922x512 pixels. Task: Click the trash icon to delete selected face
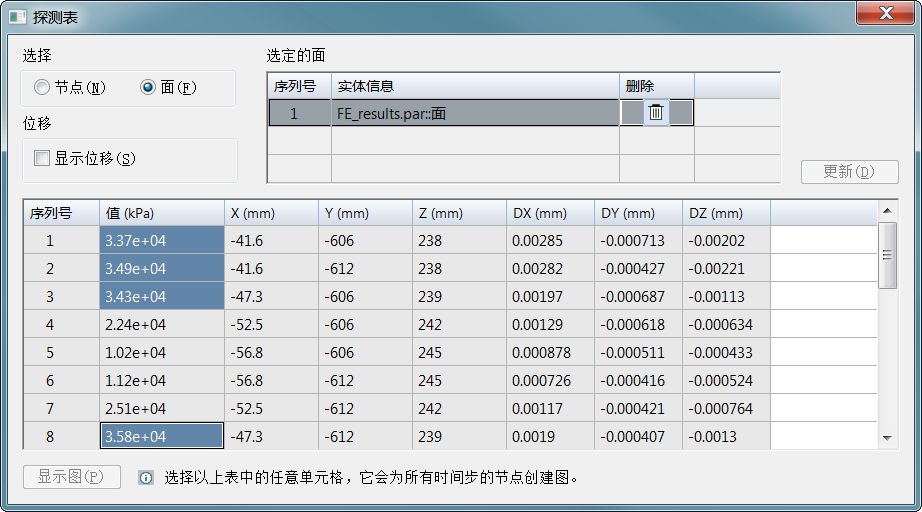(656, 113)
